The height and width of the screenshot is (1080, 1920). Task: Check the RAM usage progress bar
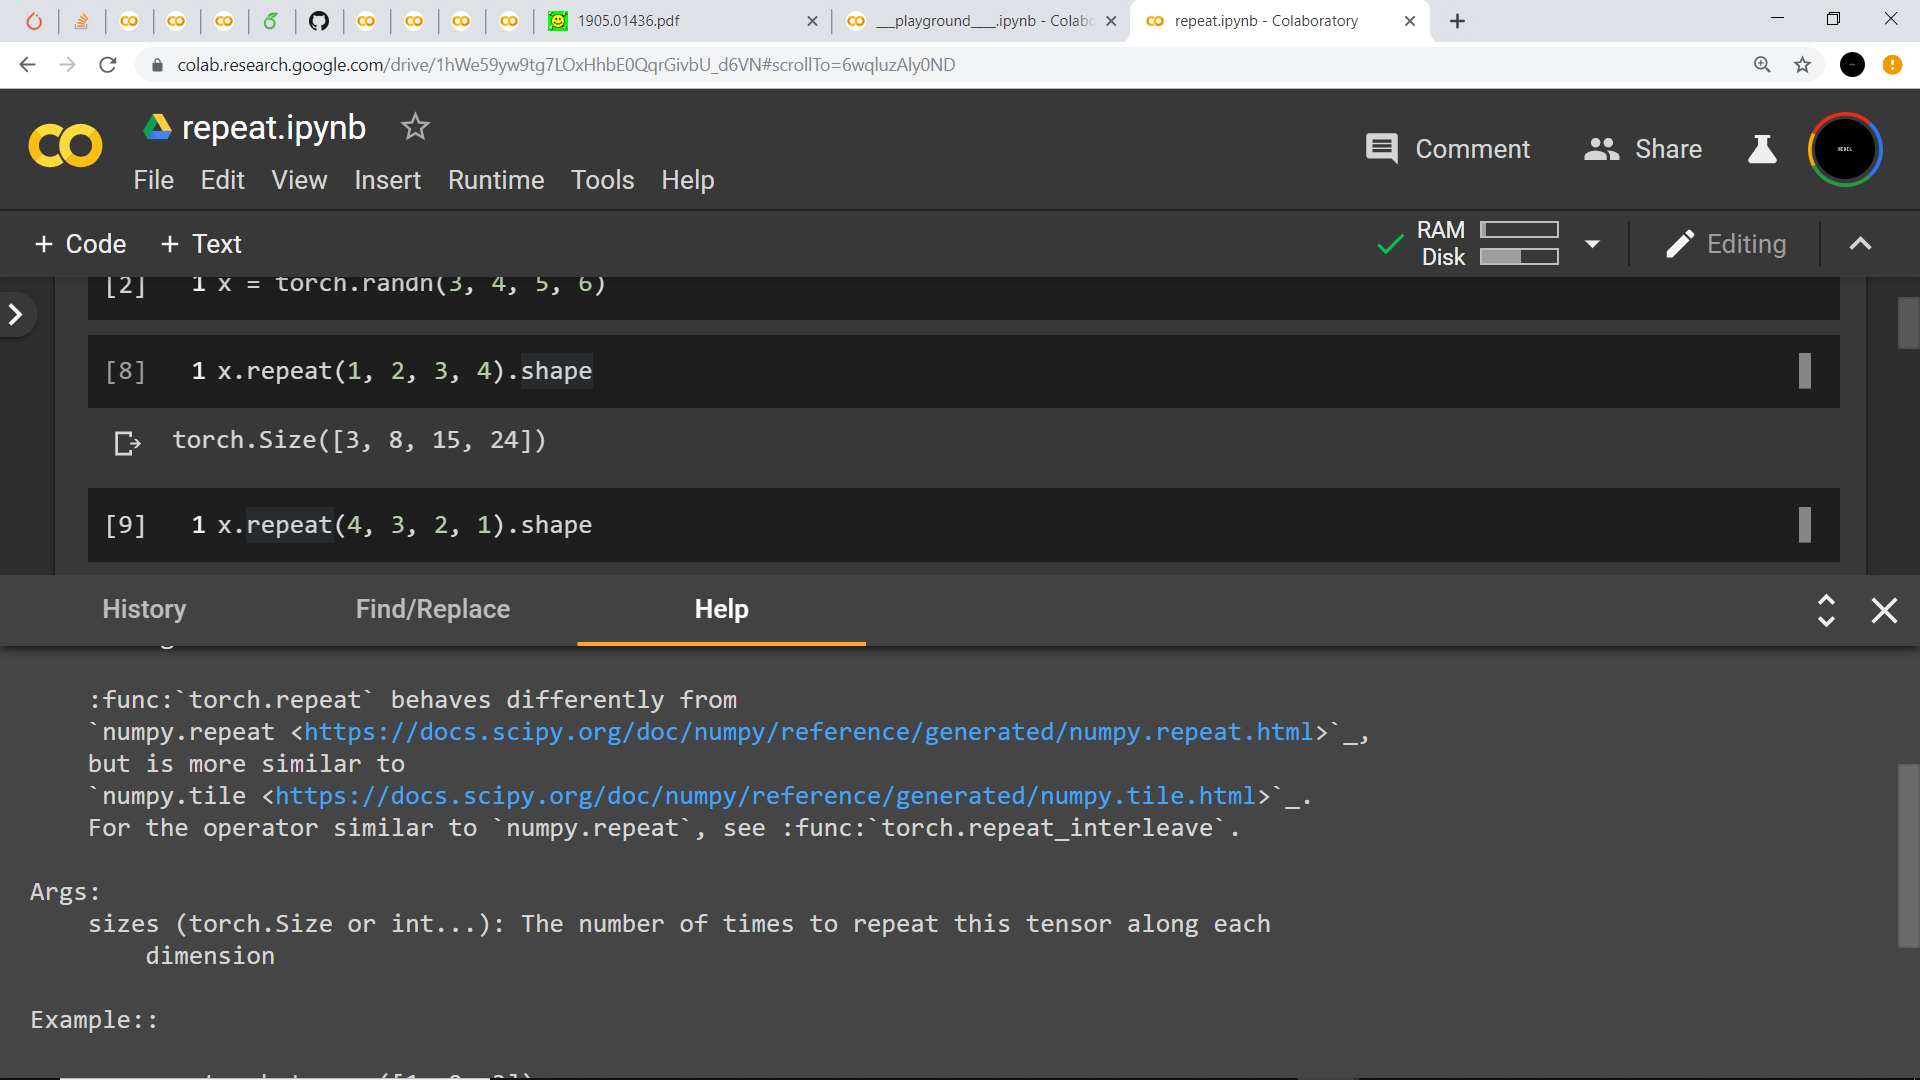pos(1520,230)
